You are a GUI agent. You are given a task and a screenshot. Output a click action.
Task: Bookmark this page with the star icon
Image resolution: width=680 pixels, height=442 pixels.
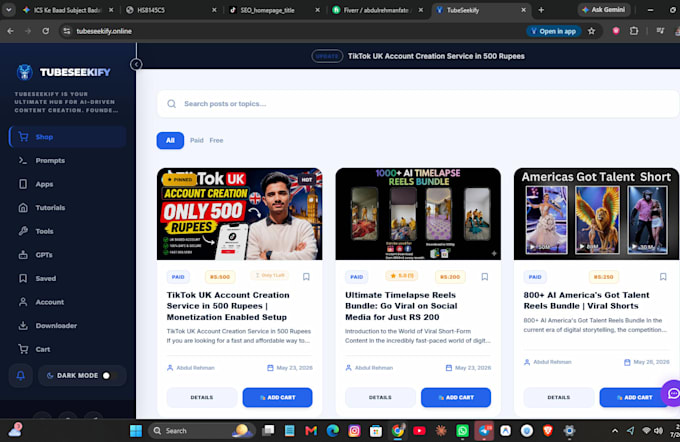(592, 31)
